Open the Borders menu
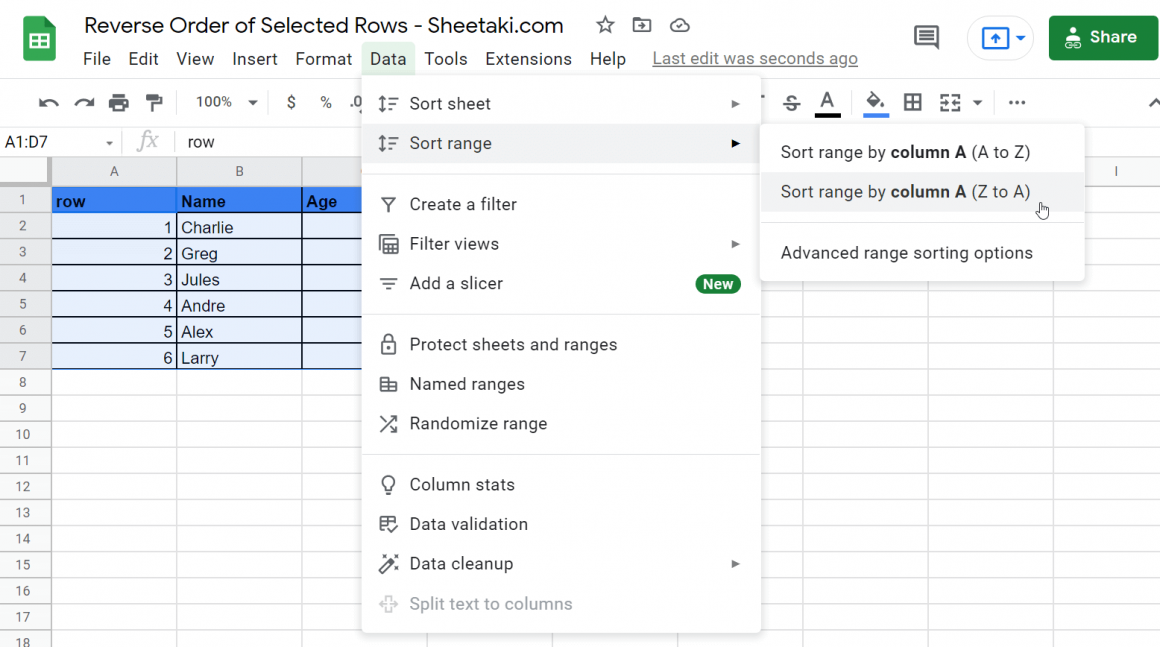The image size is (1160, 647). pos(912,102)
